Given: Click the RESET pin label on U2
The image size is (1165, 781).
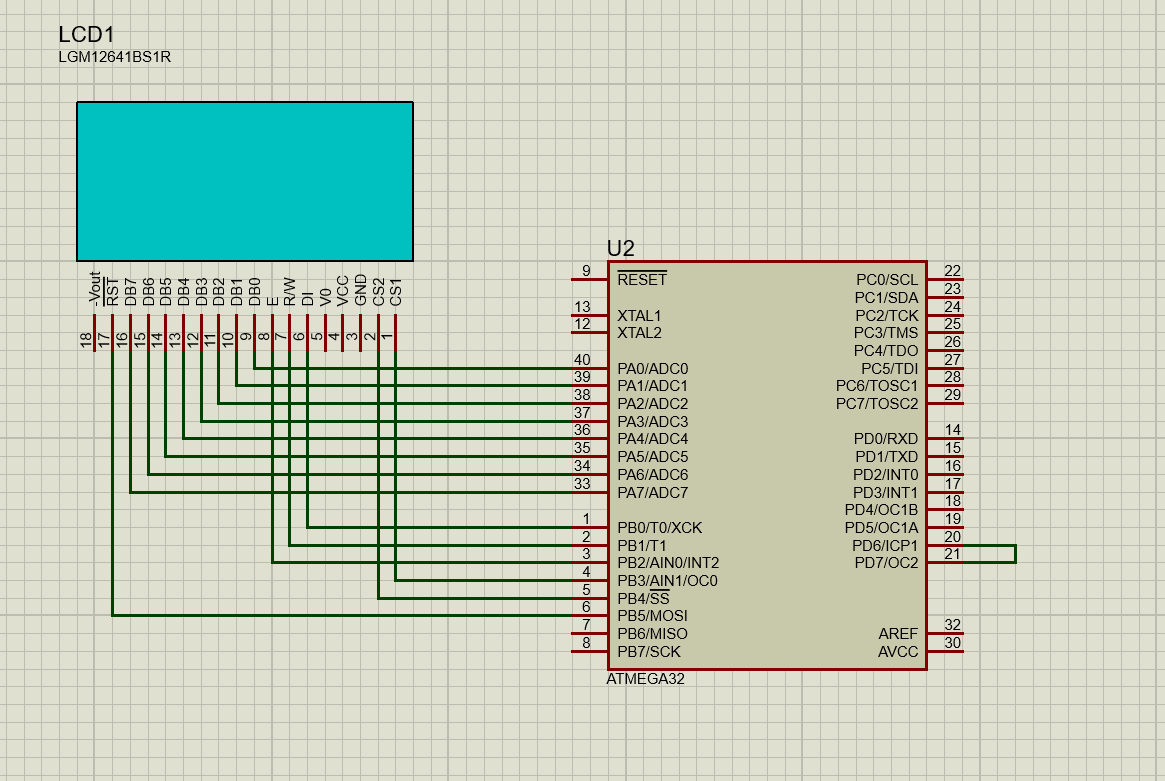Looking at the screenshot, I should (x=642, y=279).
